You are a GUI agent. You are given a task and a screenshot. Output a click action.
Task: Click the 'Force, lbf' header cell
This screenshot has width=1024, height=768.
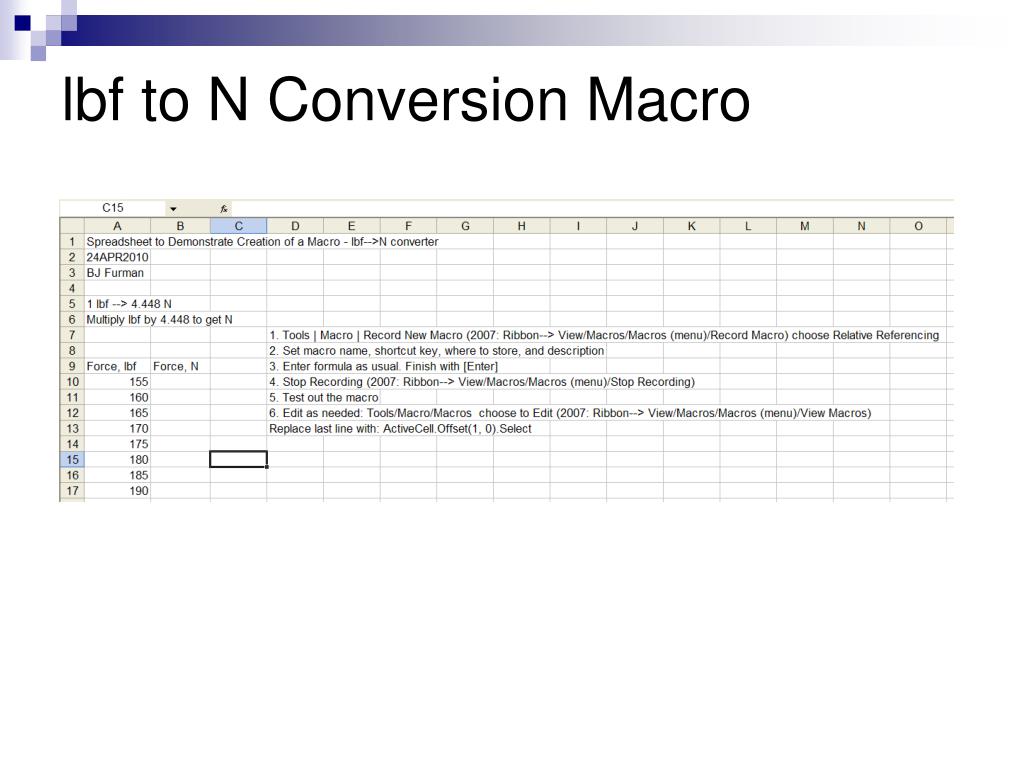[x=118, y=366]
